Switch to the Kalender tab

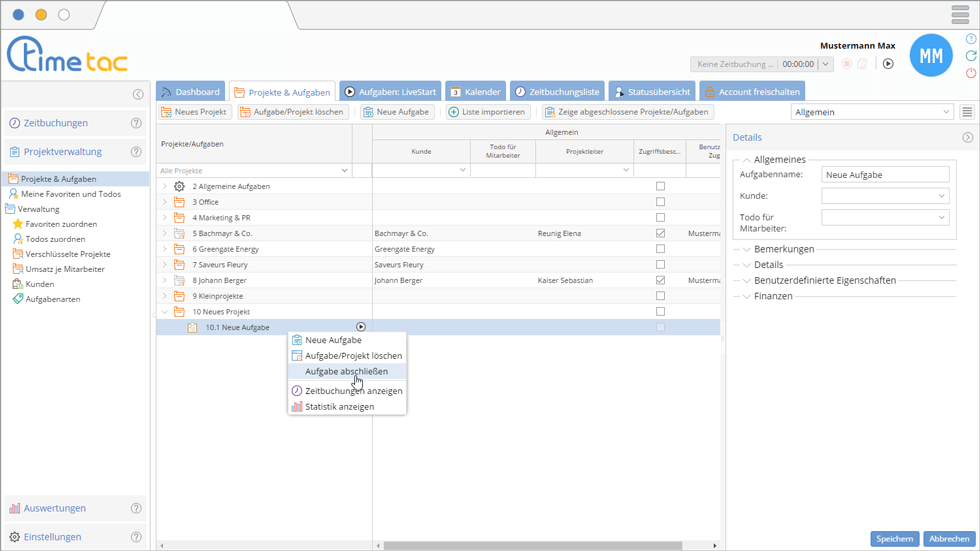click(474, 92)
